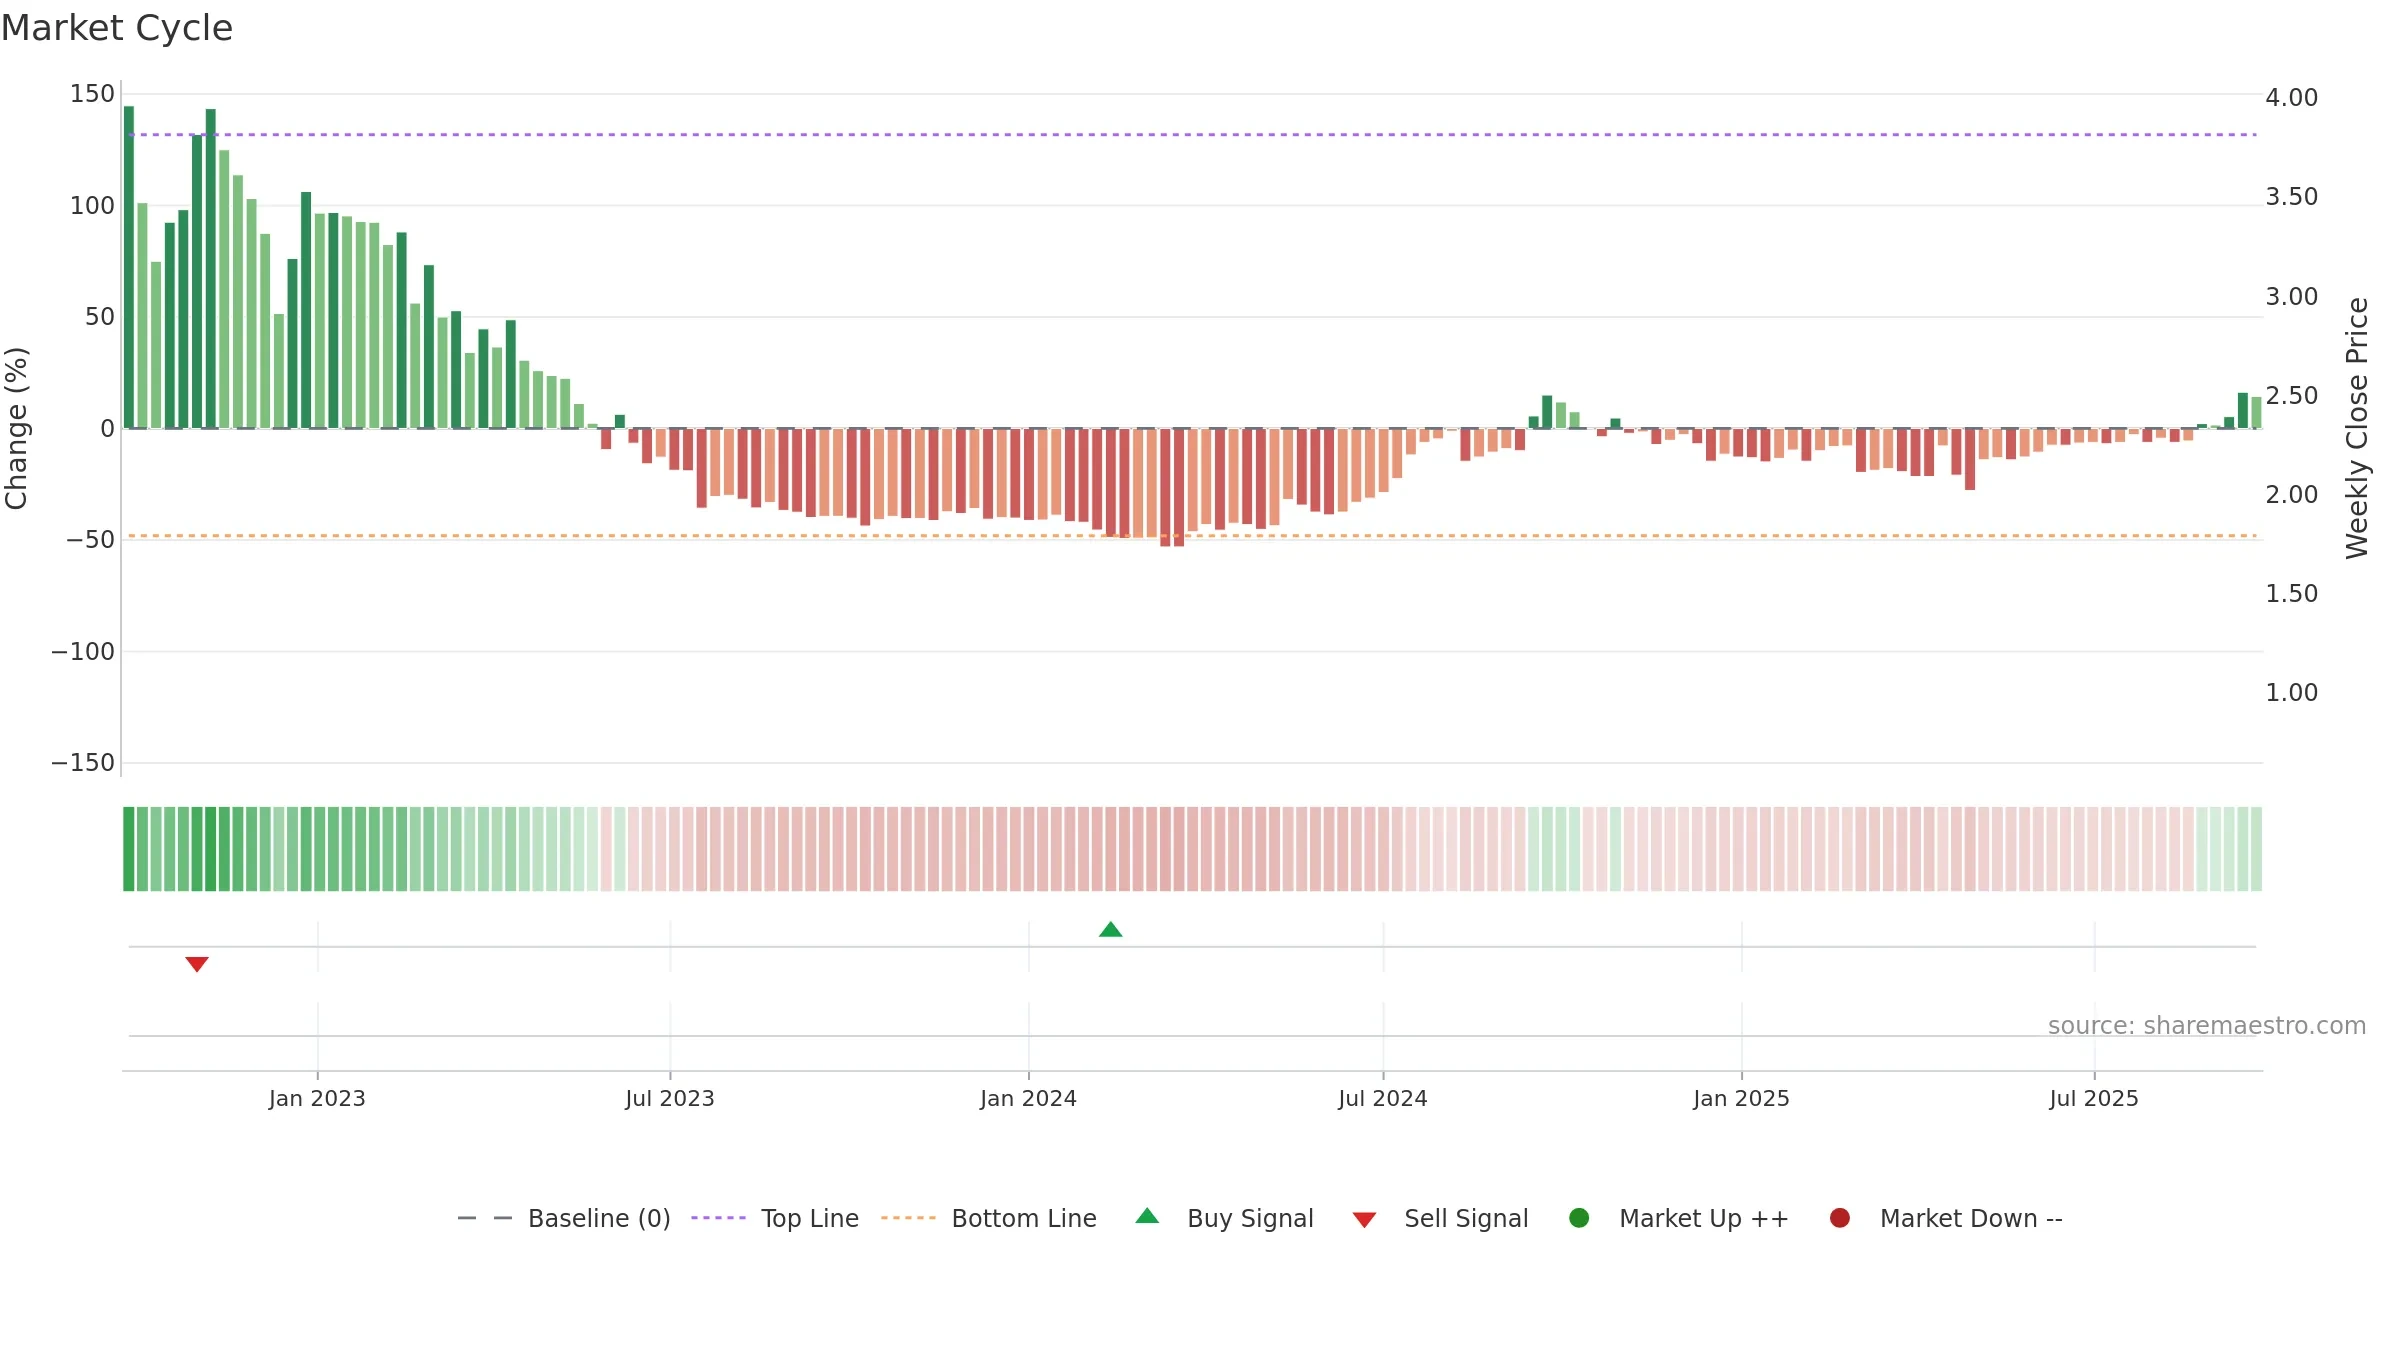Screen dimensions: 2400x1350
Task: Click the Market Cycle chart title
Action: [x=116, y=28]
